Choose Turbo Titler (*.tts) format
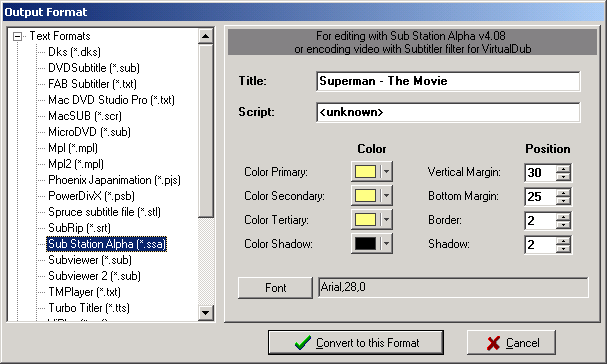The width and height of the screenshot is (607, 364). [x=89, y=308]
